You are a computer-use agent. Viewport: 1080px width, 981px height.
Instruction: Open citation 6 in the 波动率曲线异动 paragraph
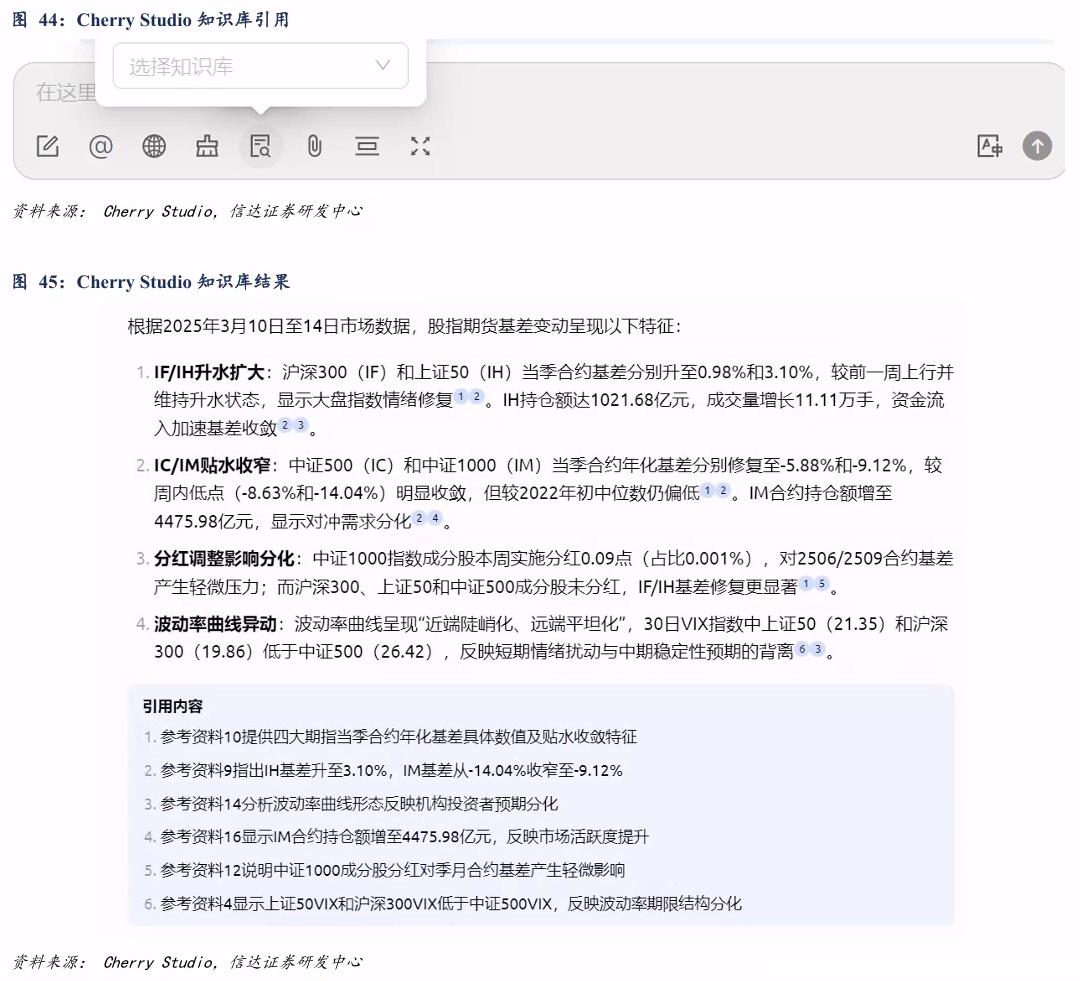coord(802,649)
